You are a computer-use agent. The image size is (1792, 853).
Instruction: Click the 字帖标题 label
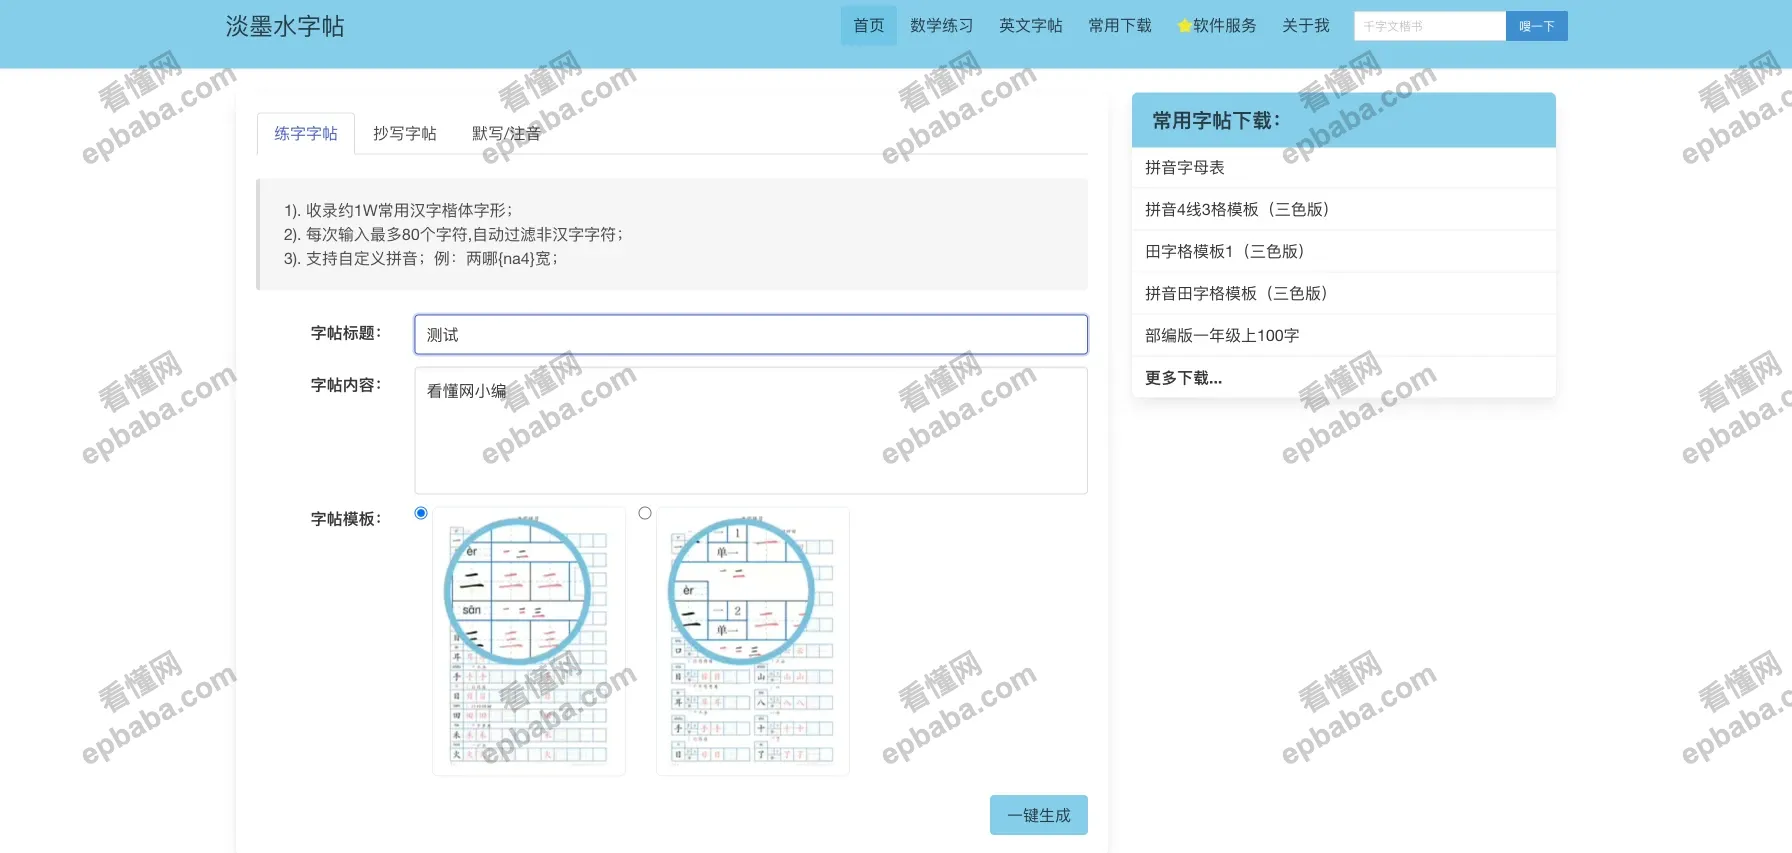[346, 333]
